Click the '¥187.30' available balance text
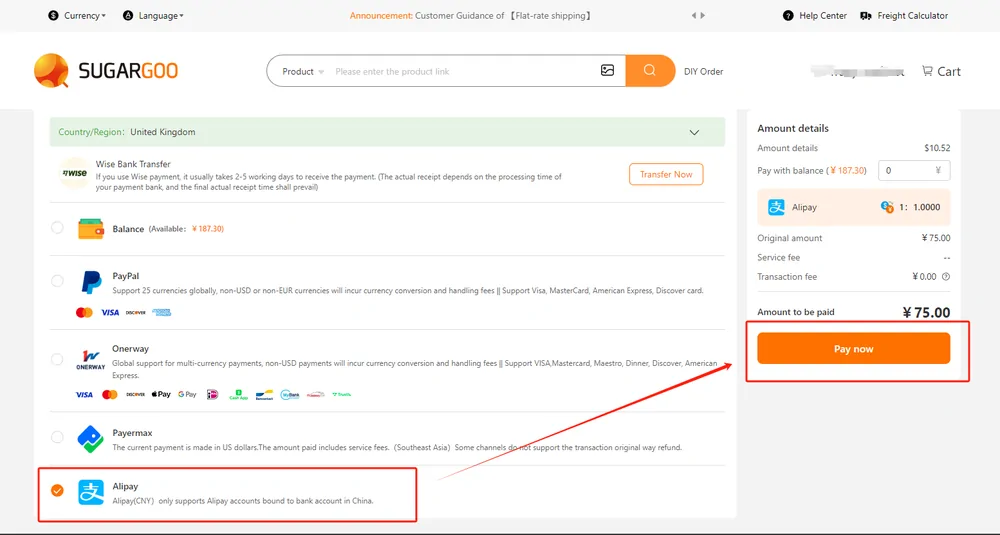Viewport: 1000px width, 535px height. pyautogui.click(x=207, y=229)
